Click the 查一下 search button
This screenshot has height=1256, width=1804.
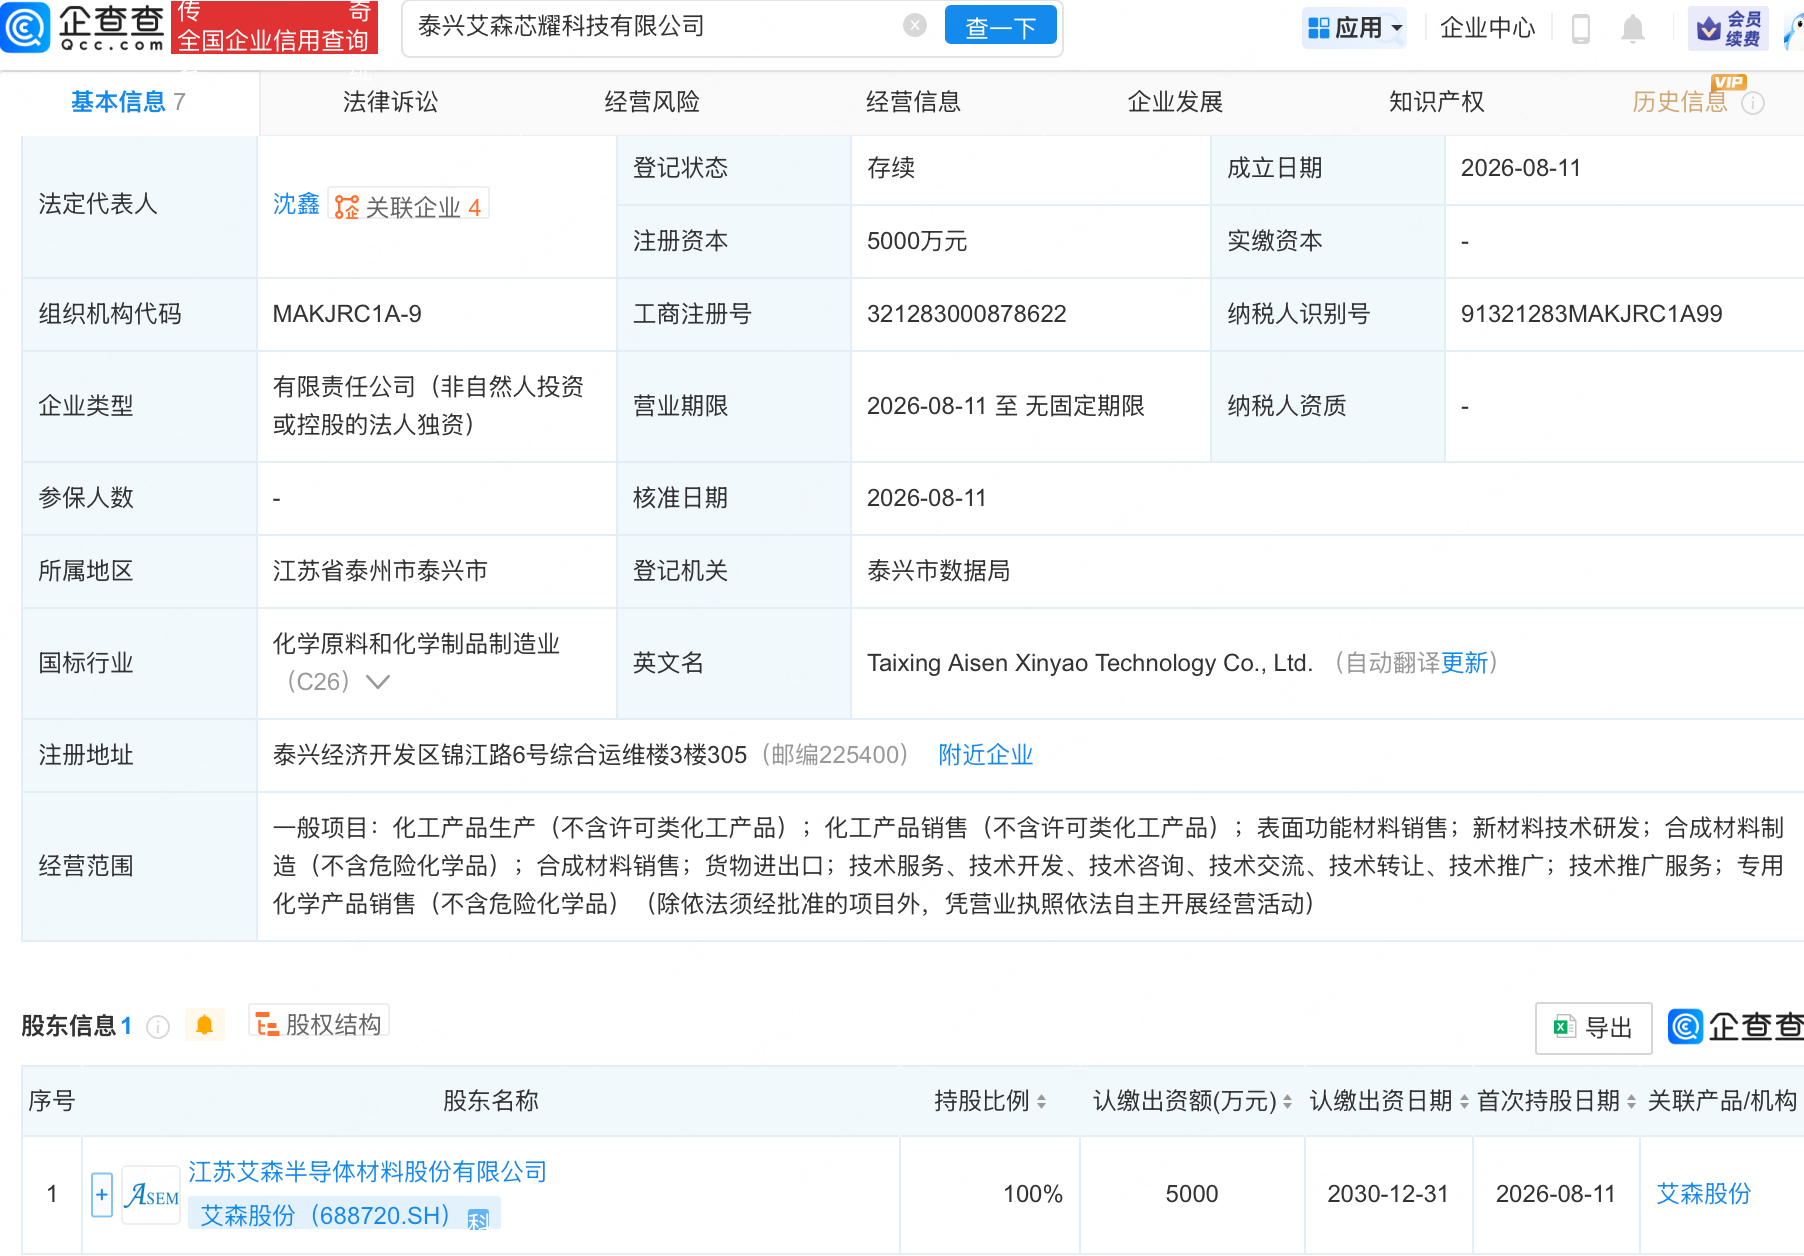pyautogui.click(x=1000, y=26)
